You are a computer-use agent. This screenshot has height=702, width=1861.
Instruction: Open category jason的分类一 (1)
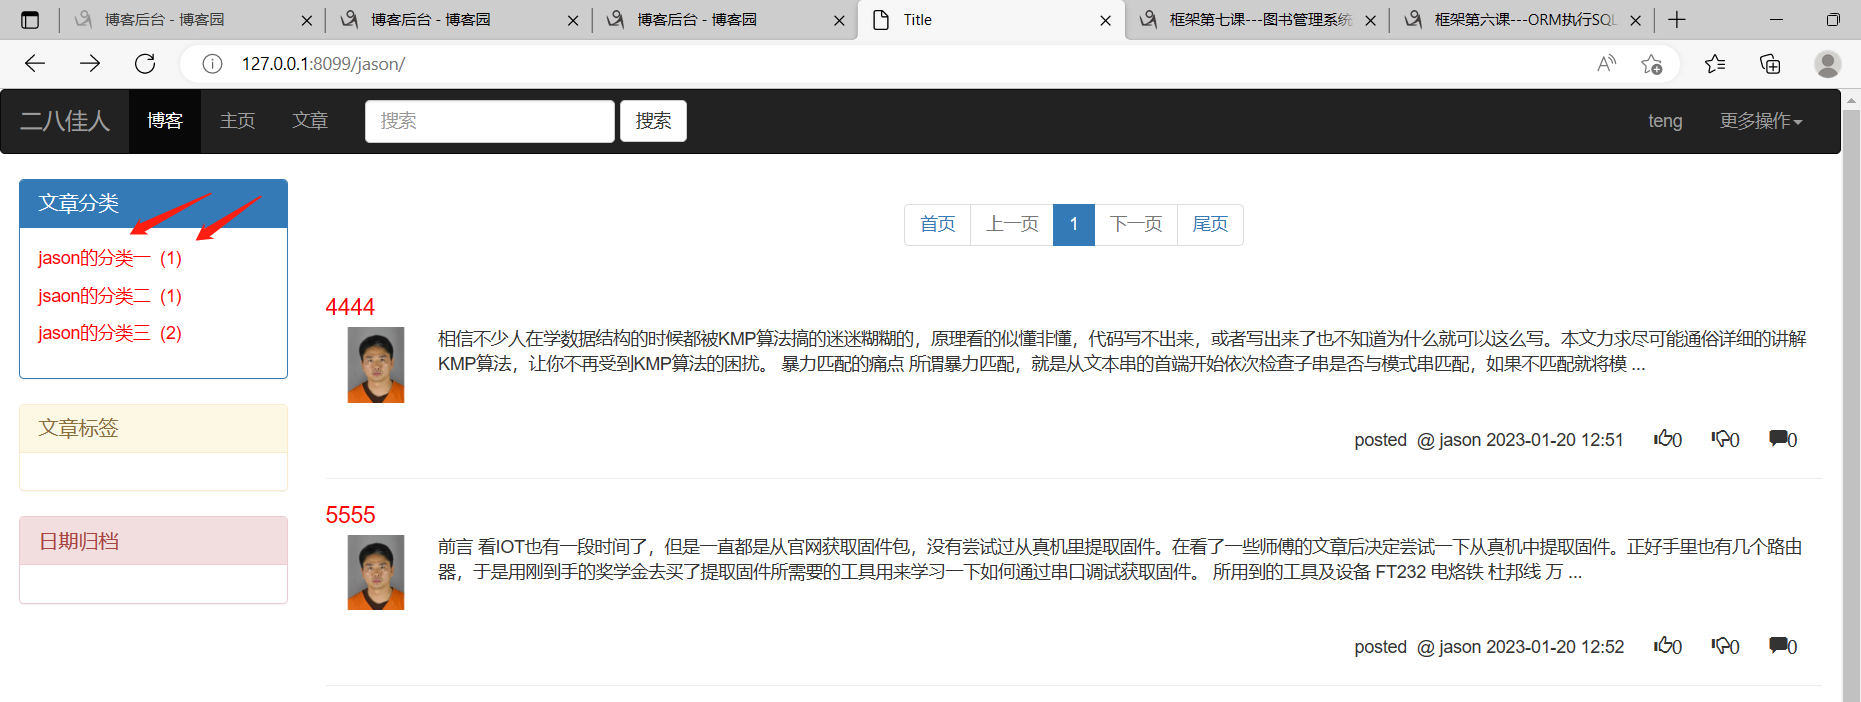[110, 258]
